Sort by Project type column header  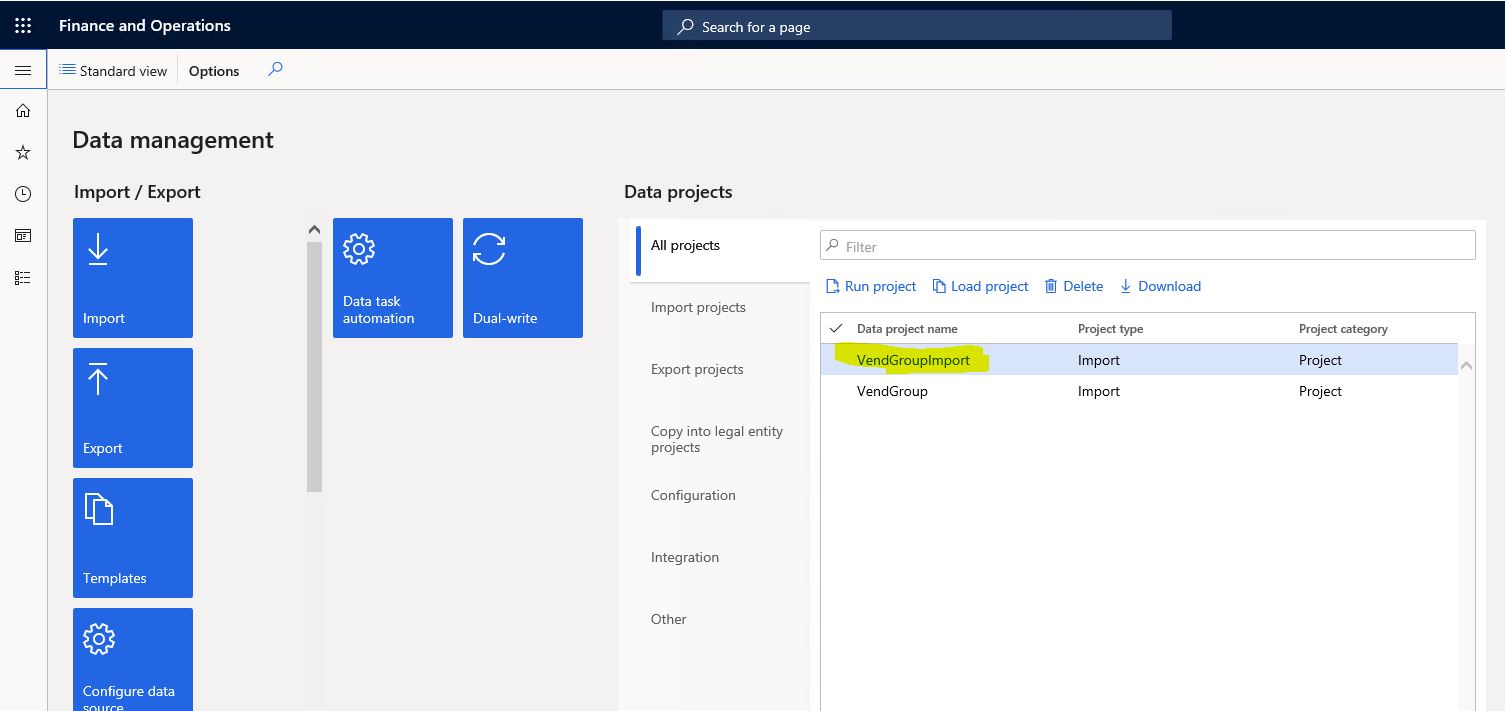click(1110, 329)
